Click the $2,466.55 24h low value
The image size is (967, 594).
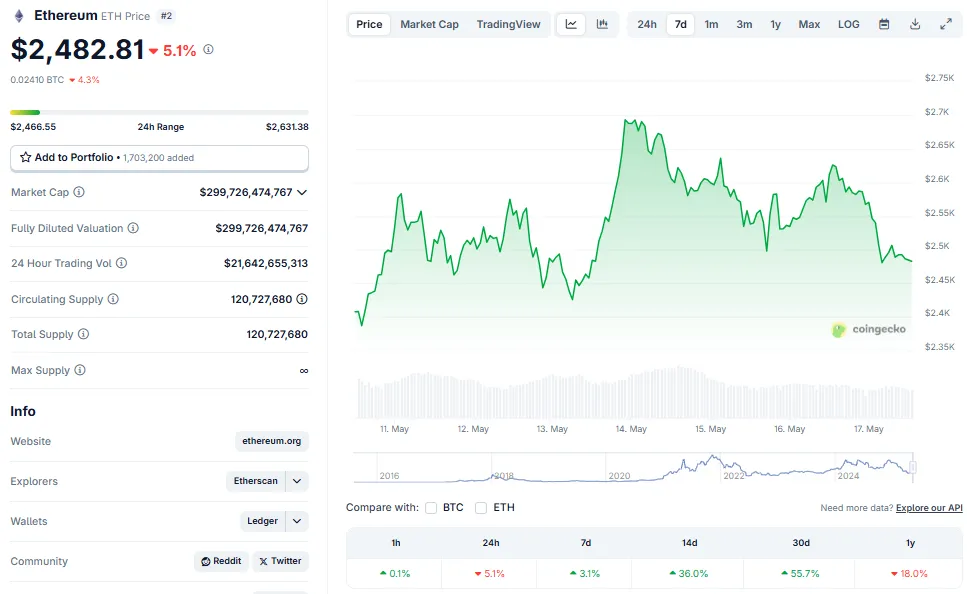33,126
